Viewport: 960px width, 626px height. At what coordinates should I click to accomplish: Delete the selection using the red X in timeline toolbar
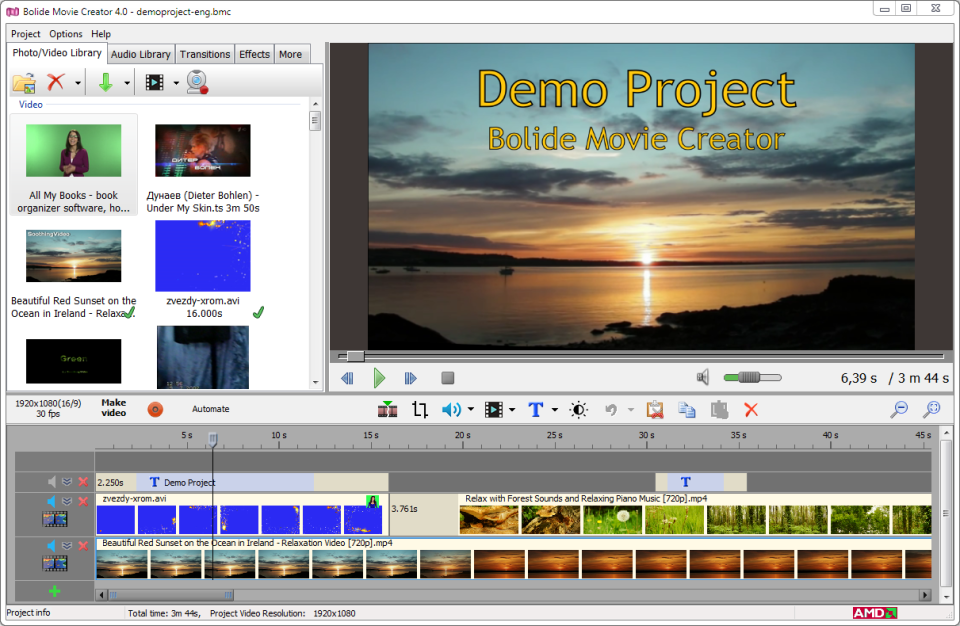(751, 409)
